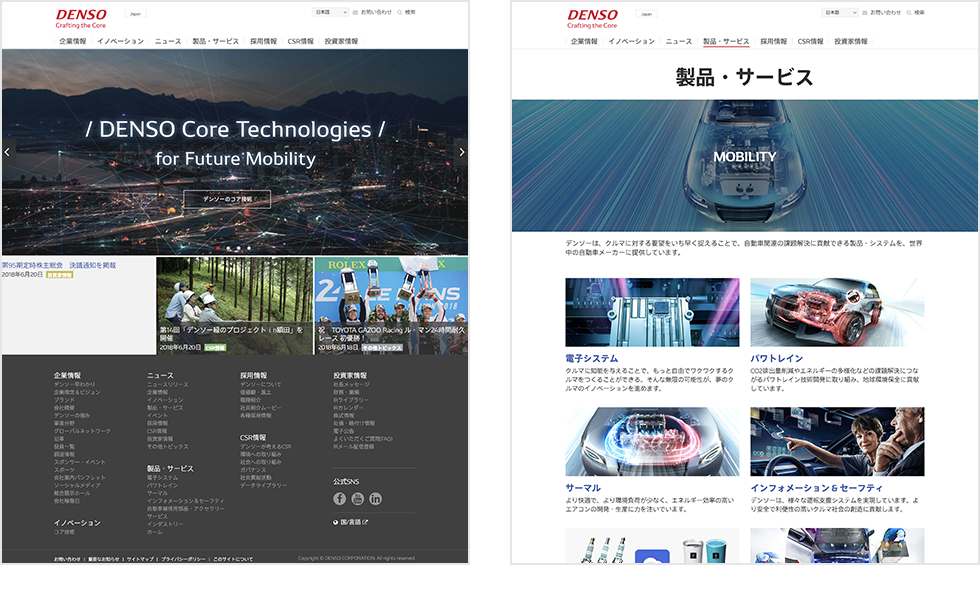The image size is (980, 600).
Task: Open プライバシーポリシー link in bottom bar
Action: 183,559
